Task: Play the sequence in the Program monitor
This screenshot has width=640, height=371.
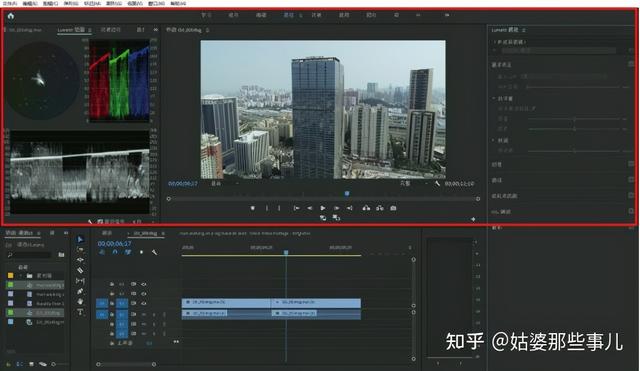Action: pyautogui.click(x=323, y=208)
